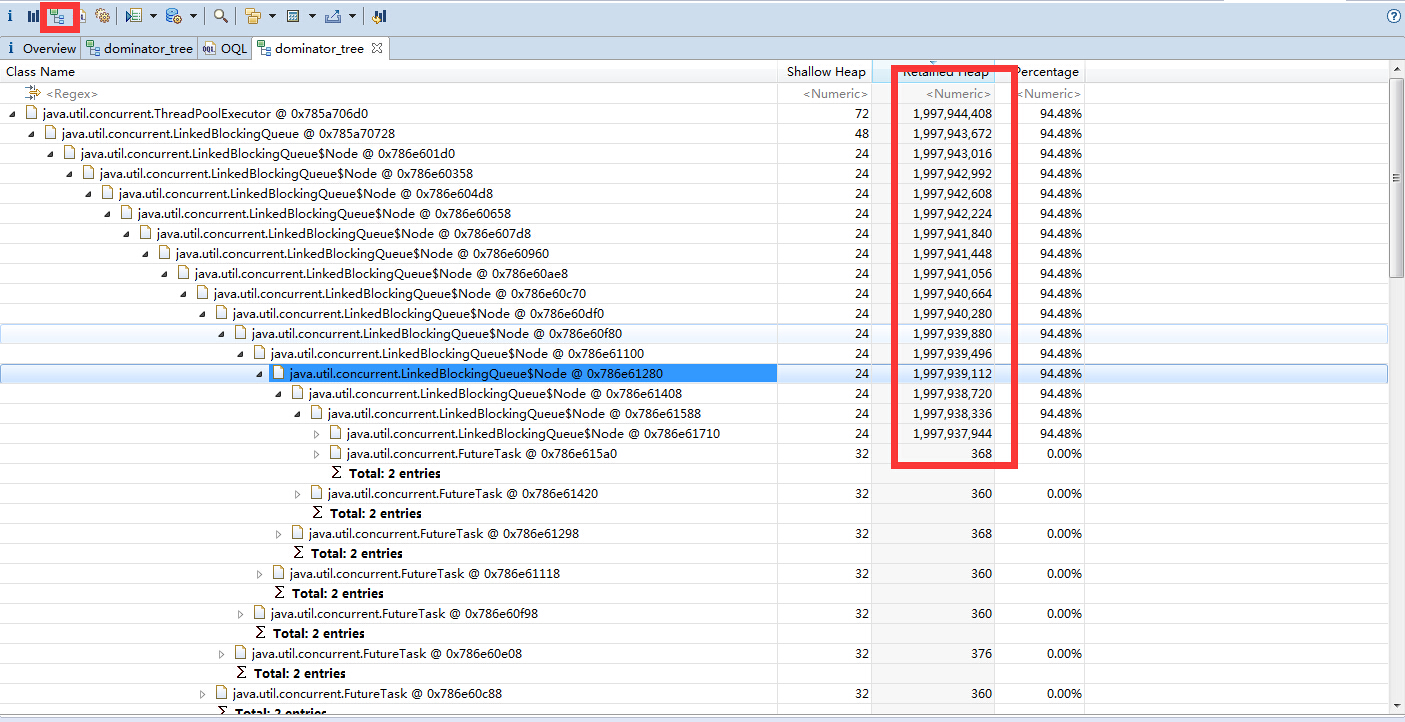This screenshot has height=722, width=1405.
Task: Click the retained heap value 376
Action: click(x=981, y=654)
